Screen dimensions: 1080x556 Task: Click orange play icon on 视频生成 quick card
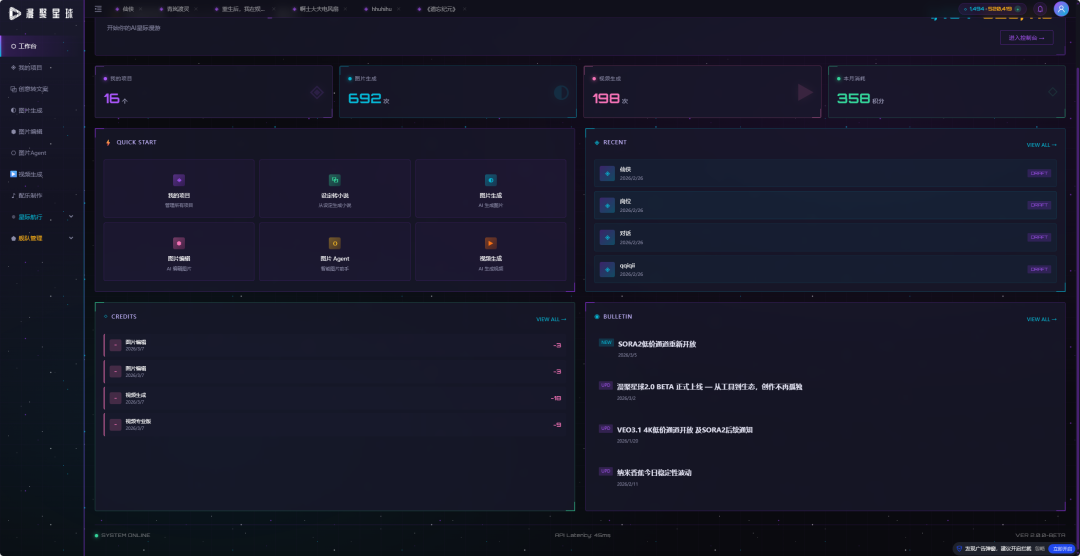click(x=490, y=243)
